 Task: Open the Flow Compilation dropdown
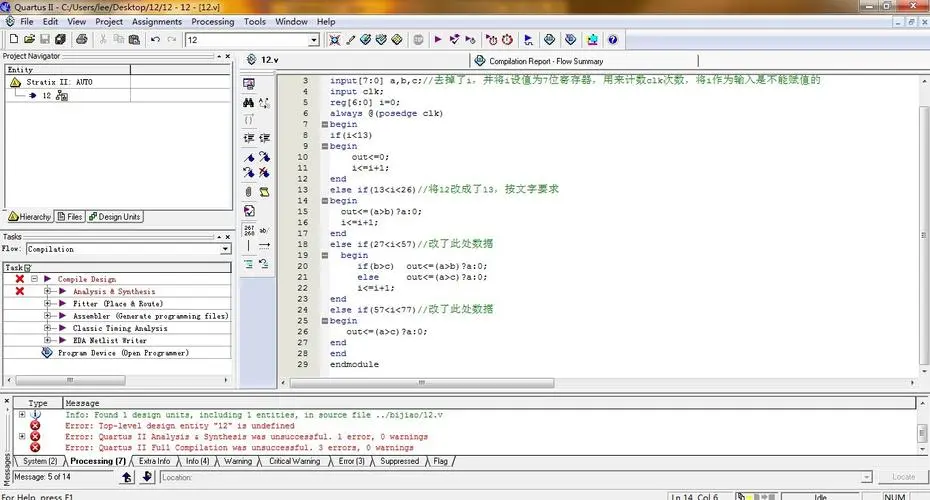(225, 249)
